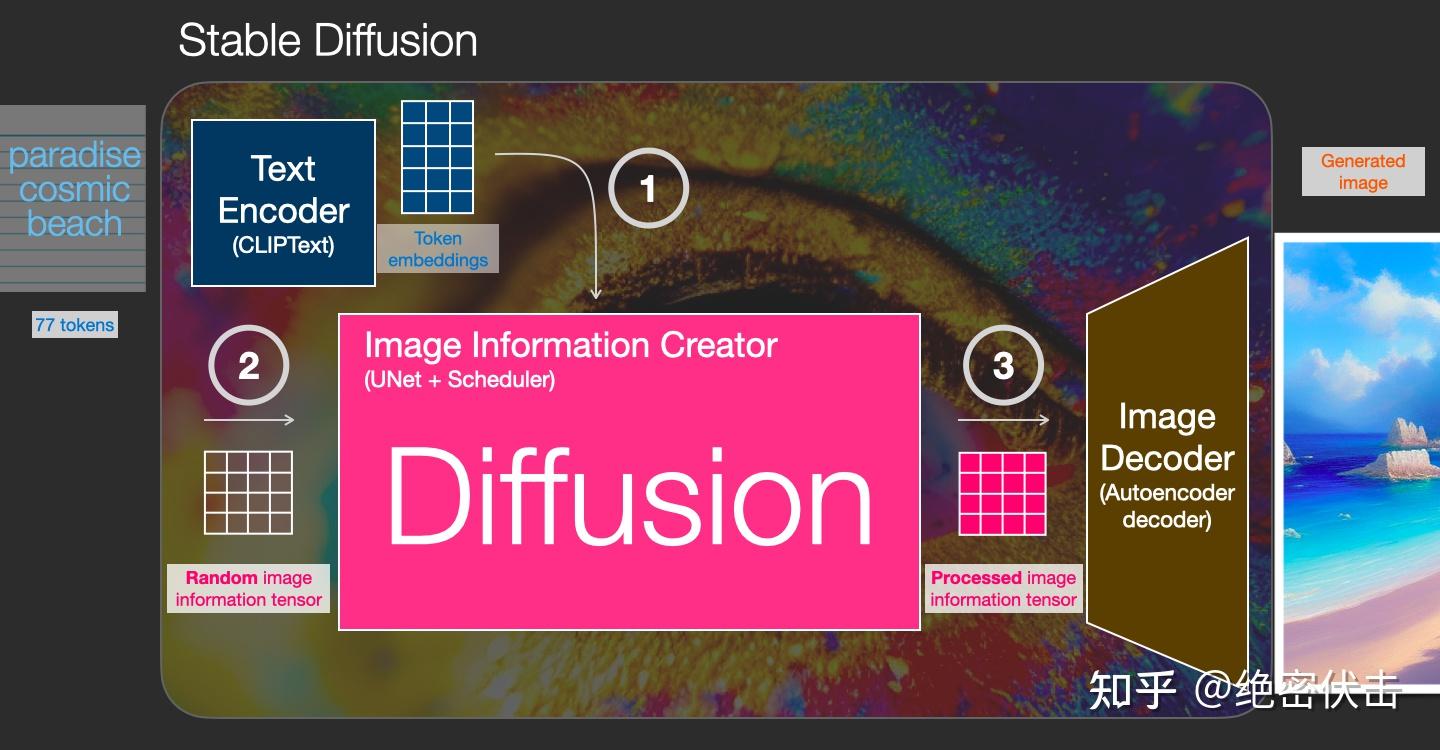Select the Token embeddings grid icon
The height and width of the screenshot is (750, 1440).
point(437,157)
